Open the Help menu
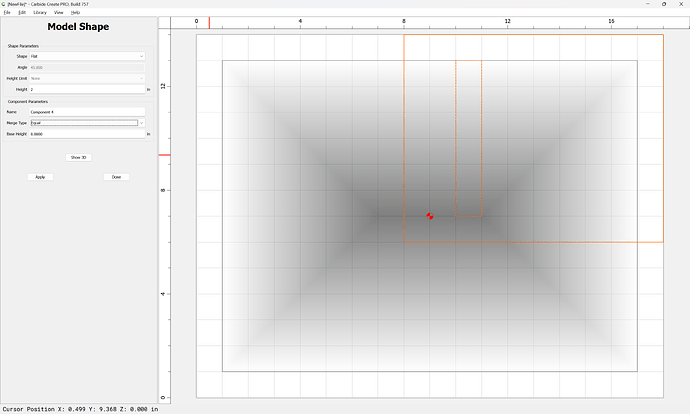Viewport: 690px width, 414px height. pyautogui.click(x=75, y=13)
